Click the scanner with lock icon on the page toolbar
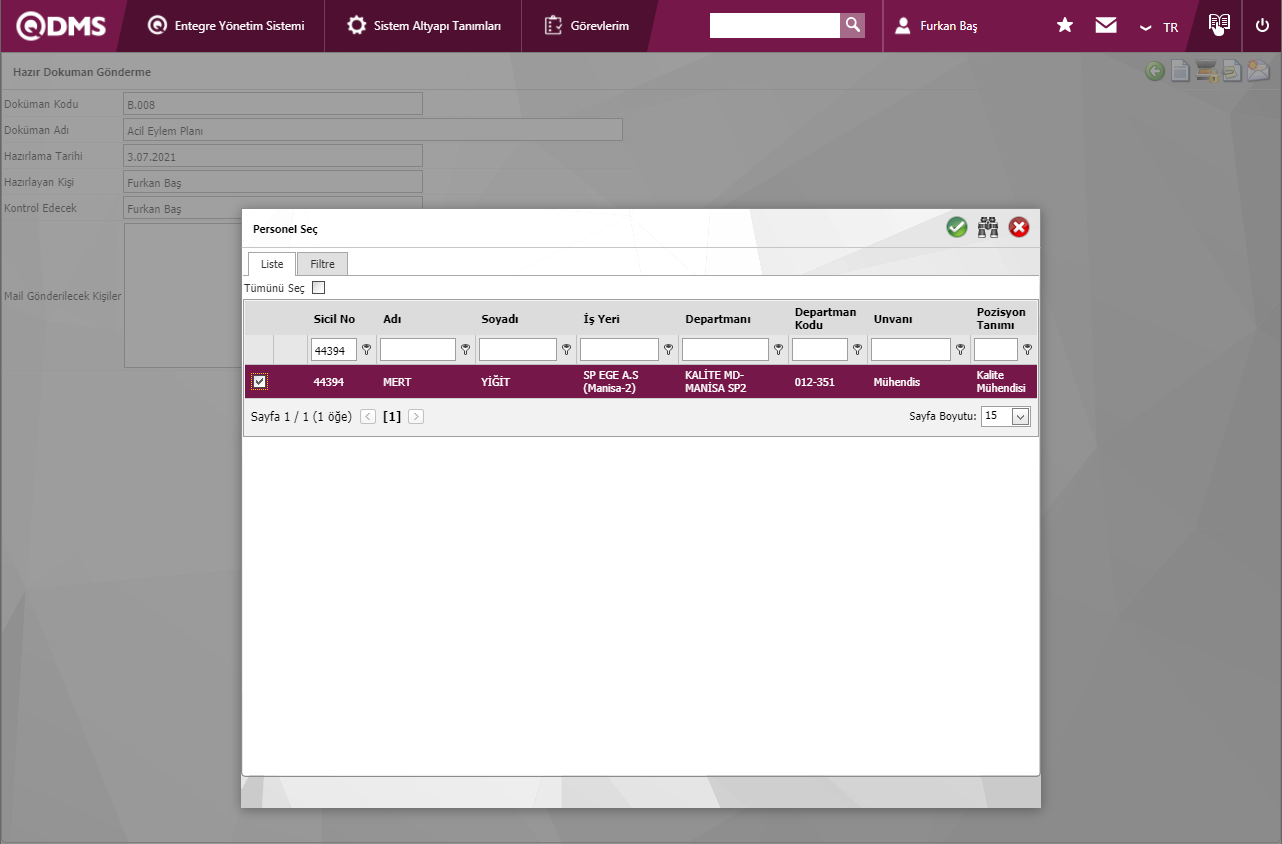This screenshot has width=1282, height=844. click(1206, 71)
